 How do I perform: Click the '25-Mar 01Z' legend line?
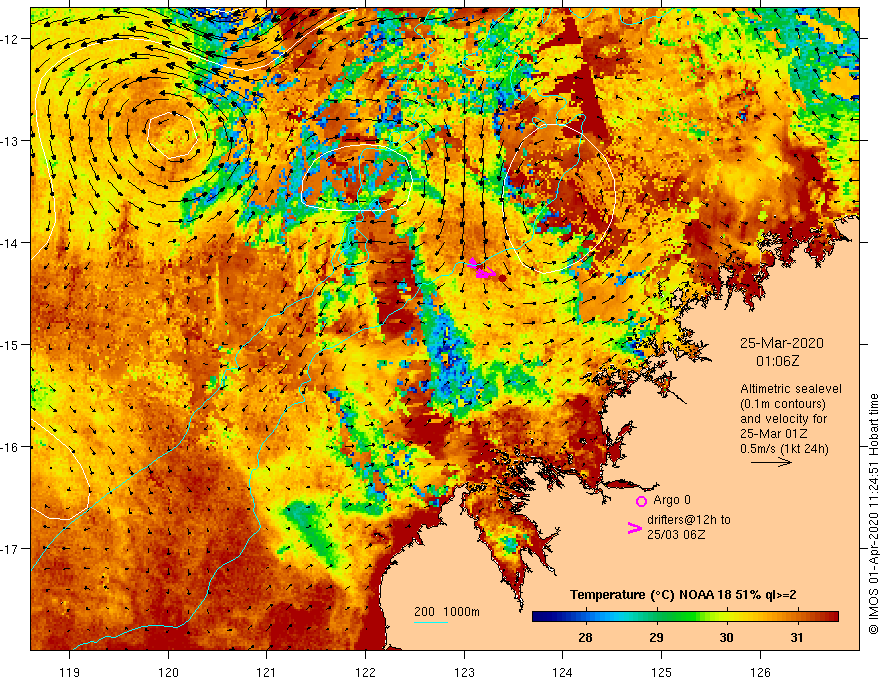click(773, 434)
